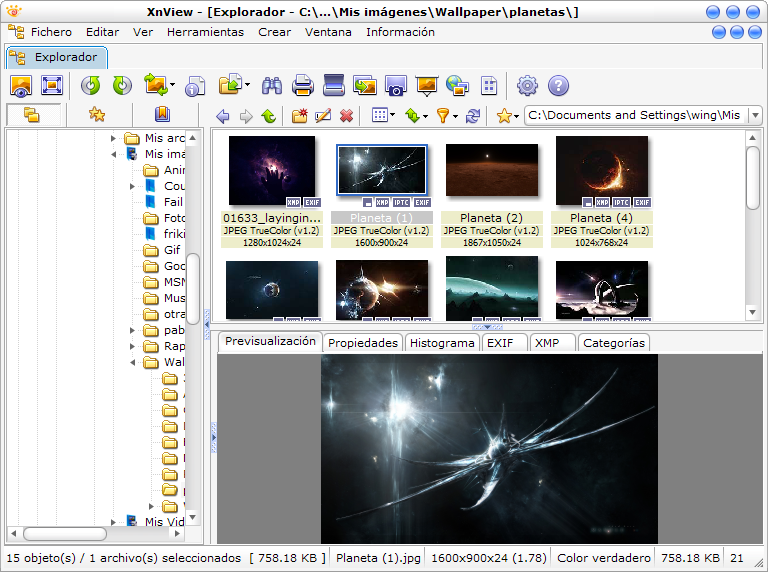Select the Planeta (2) thumbnail
The width and height of the screenshot is (768, 572).
click(491, 170)
